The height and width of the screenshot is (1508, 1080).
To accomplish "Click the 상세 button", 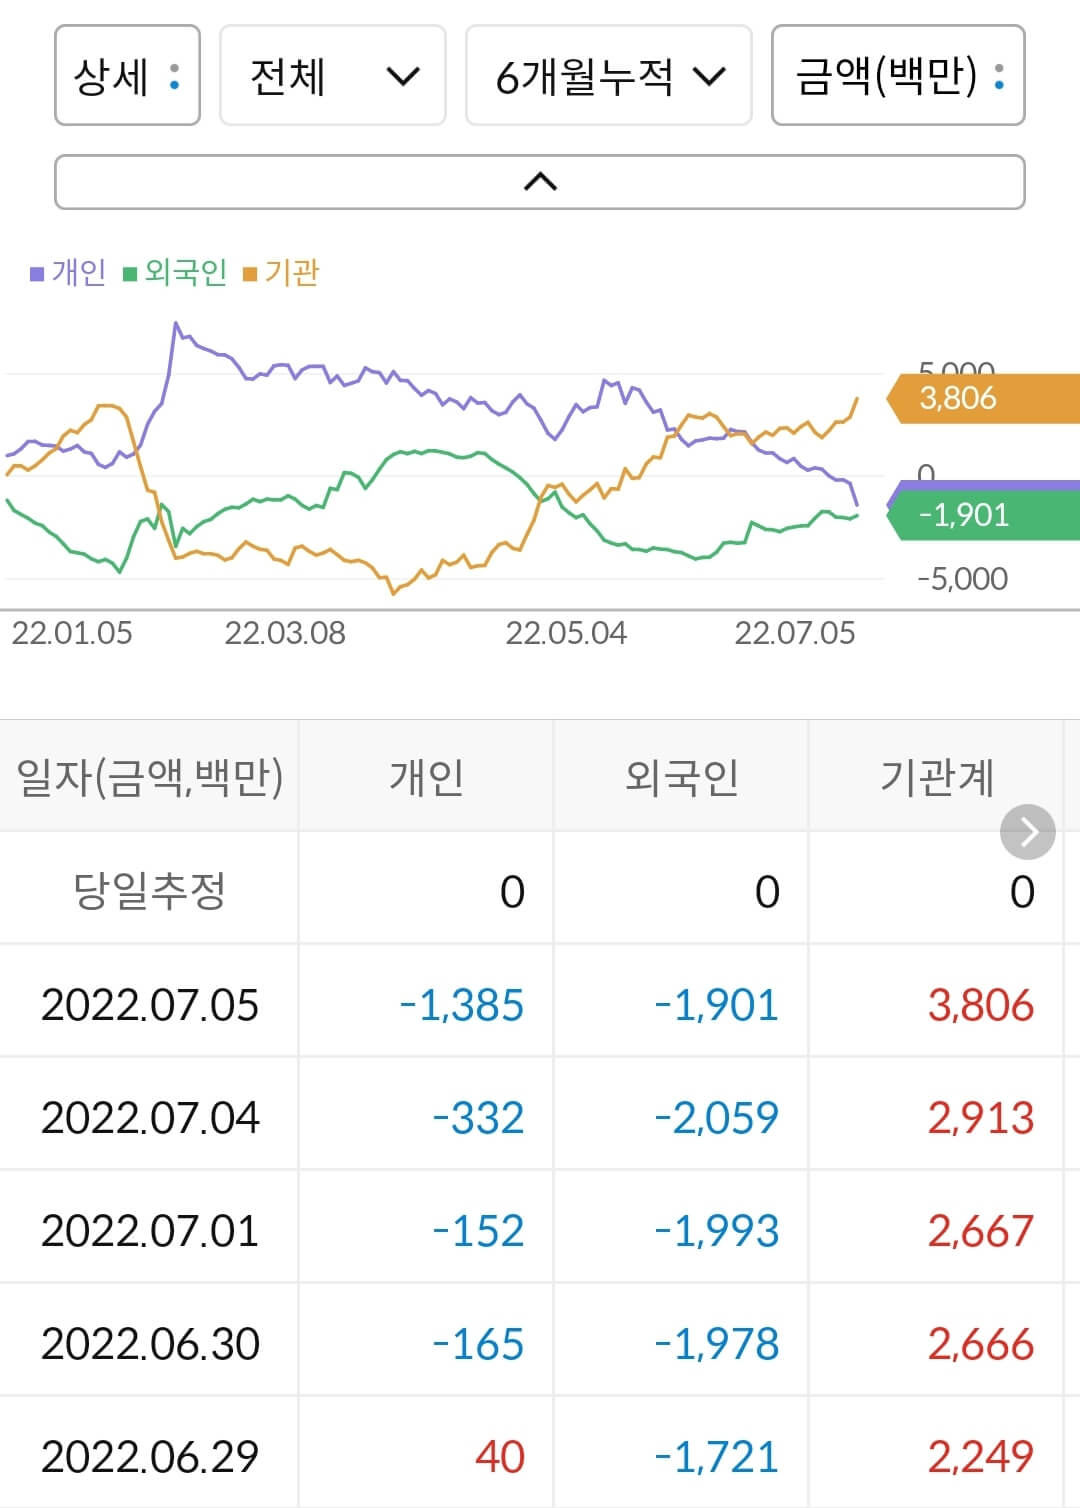I will [x=127, y=78].
